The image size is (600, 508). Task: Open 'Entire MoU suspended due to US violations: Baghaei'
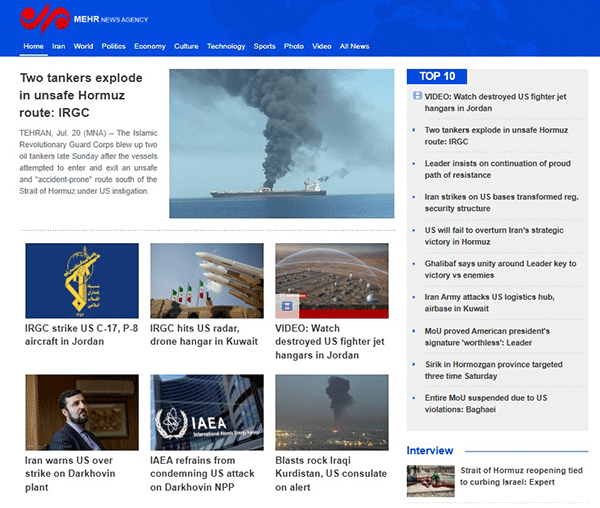(486, 403)
